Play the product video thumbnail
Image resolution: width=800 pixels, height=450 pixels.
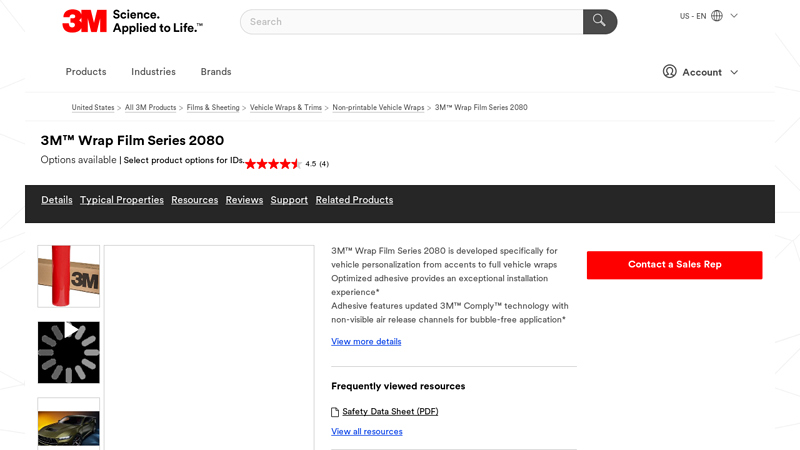(68, 352)
